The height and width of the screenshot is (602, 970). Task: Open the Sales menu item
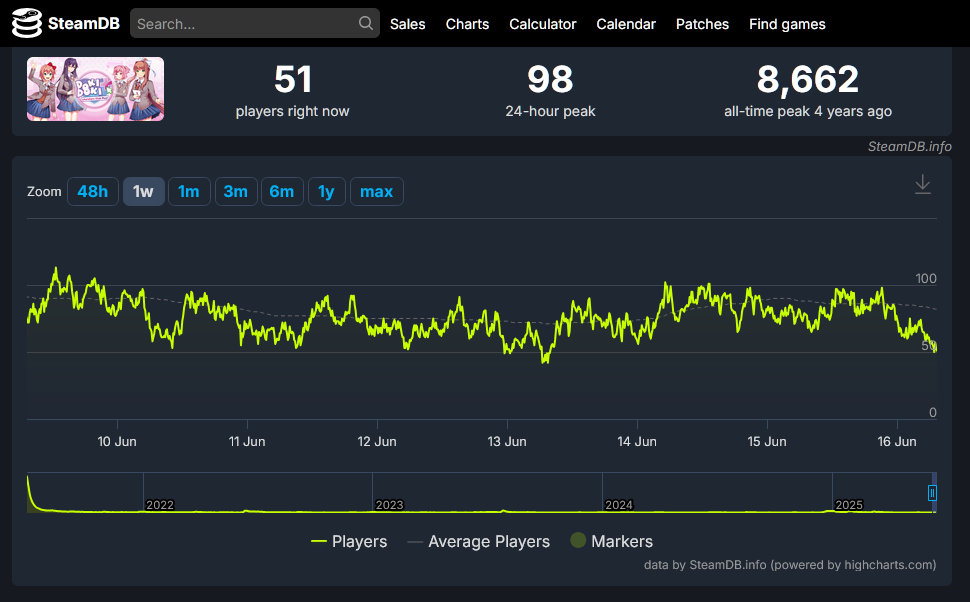pyautogui.click(x=407, y=24)
